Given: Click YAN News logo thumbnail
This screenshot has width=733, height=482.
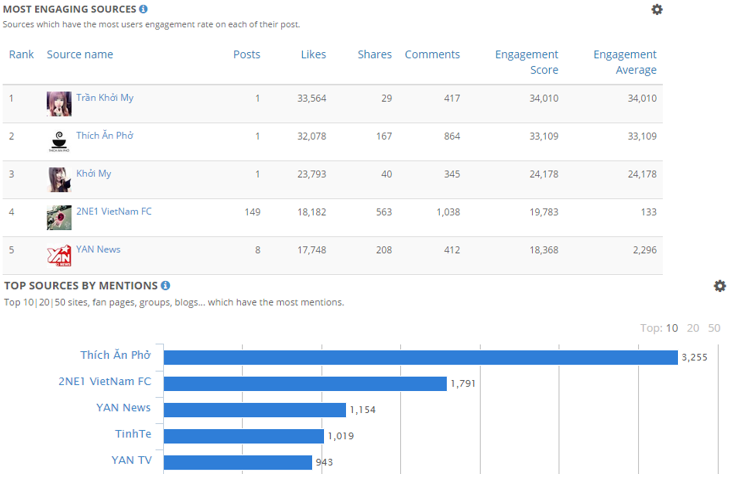Looking at the screenshot, I should (x=59, y=255).
